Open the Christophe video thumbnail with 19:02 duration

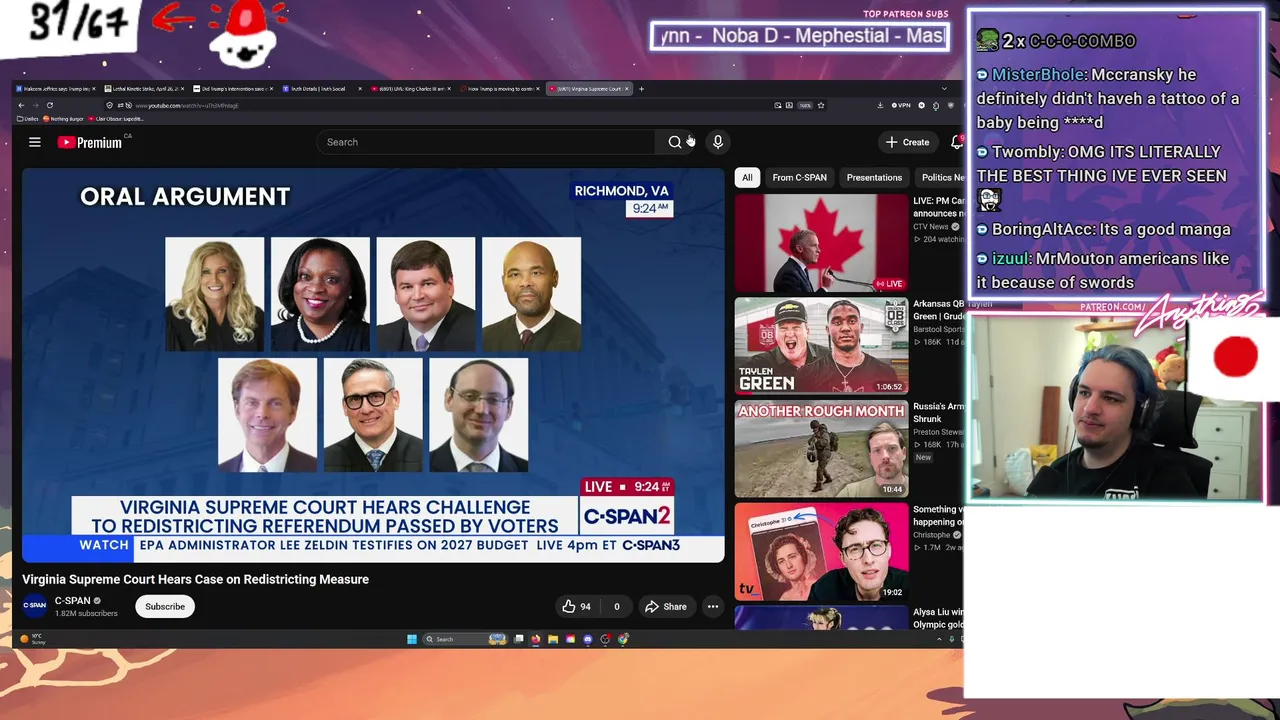coord(821,552)
